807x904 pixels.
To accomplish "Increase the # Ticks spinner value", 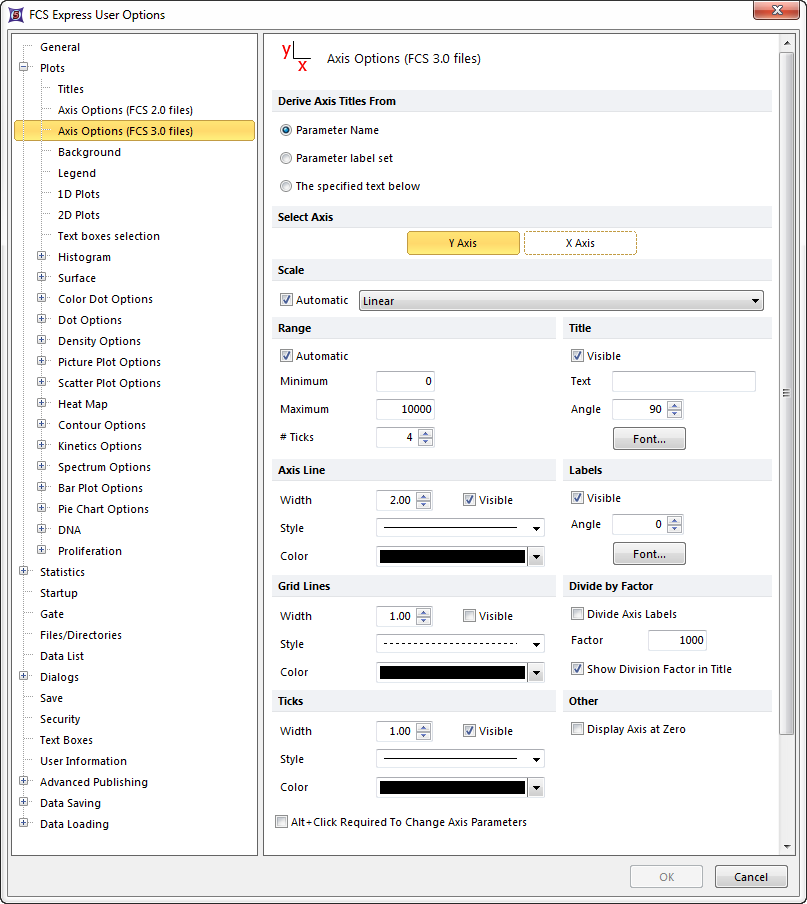I will 426,432.
